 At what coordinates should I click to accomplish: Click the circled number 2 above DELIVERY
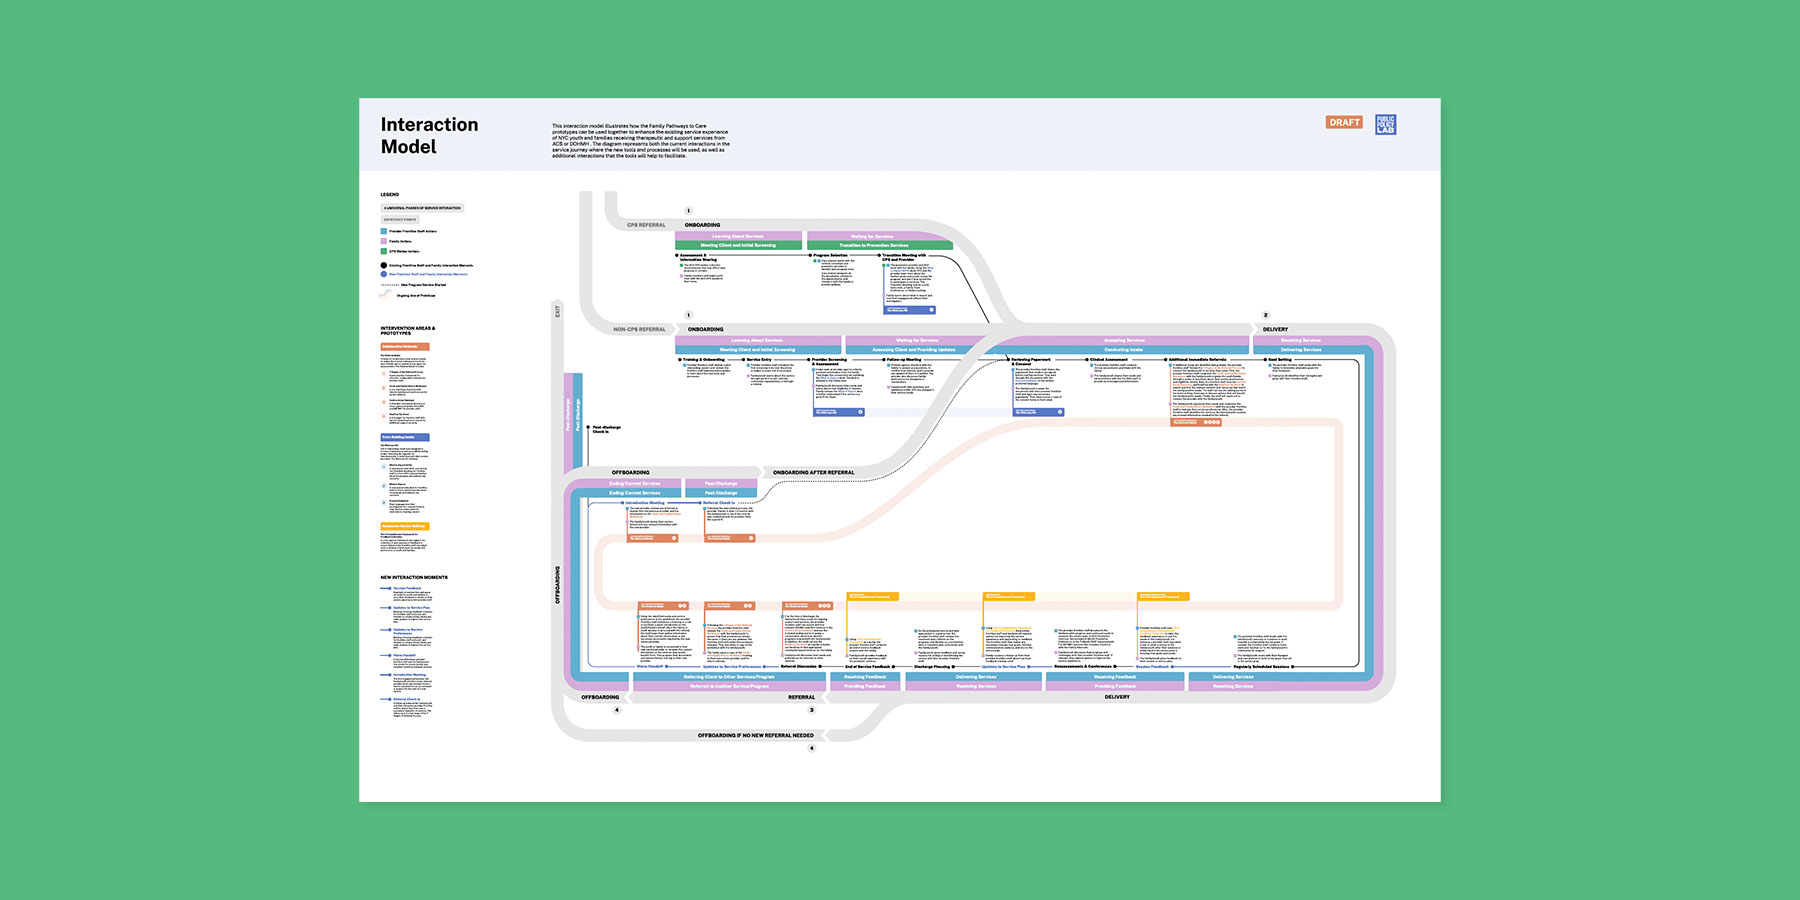(x=1265, y=315)
